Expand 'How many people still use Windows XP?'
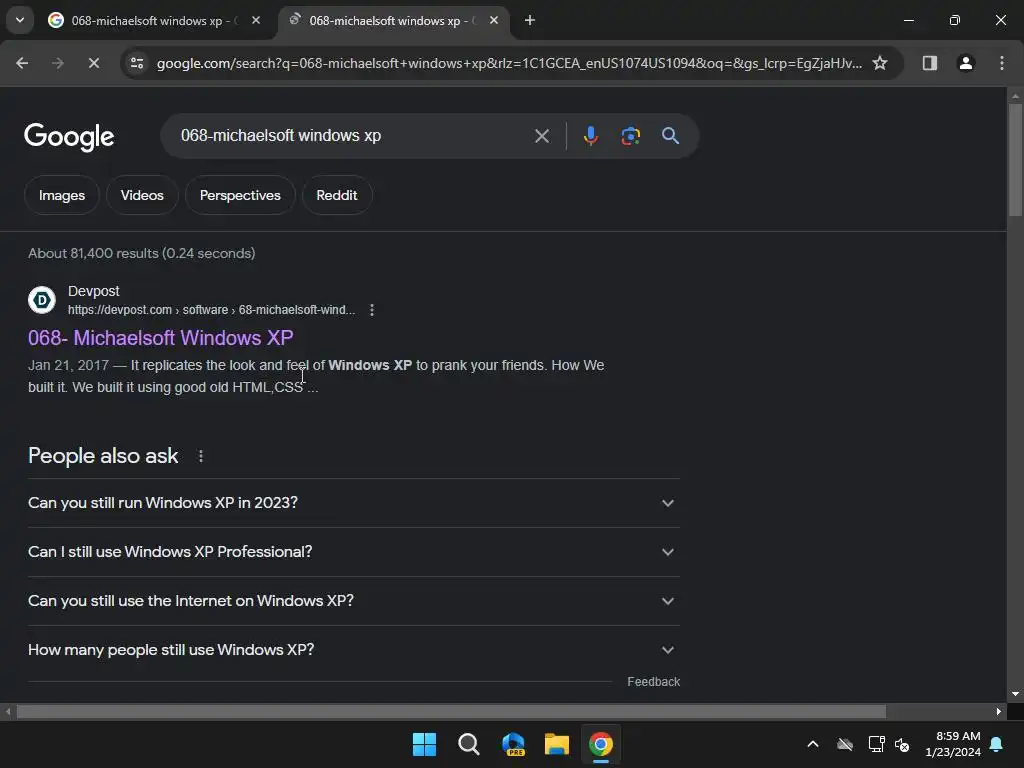Image resolution: width=1024 pixels, height=768 pixels. point(353,650)
